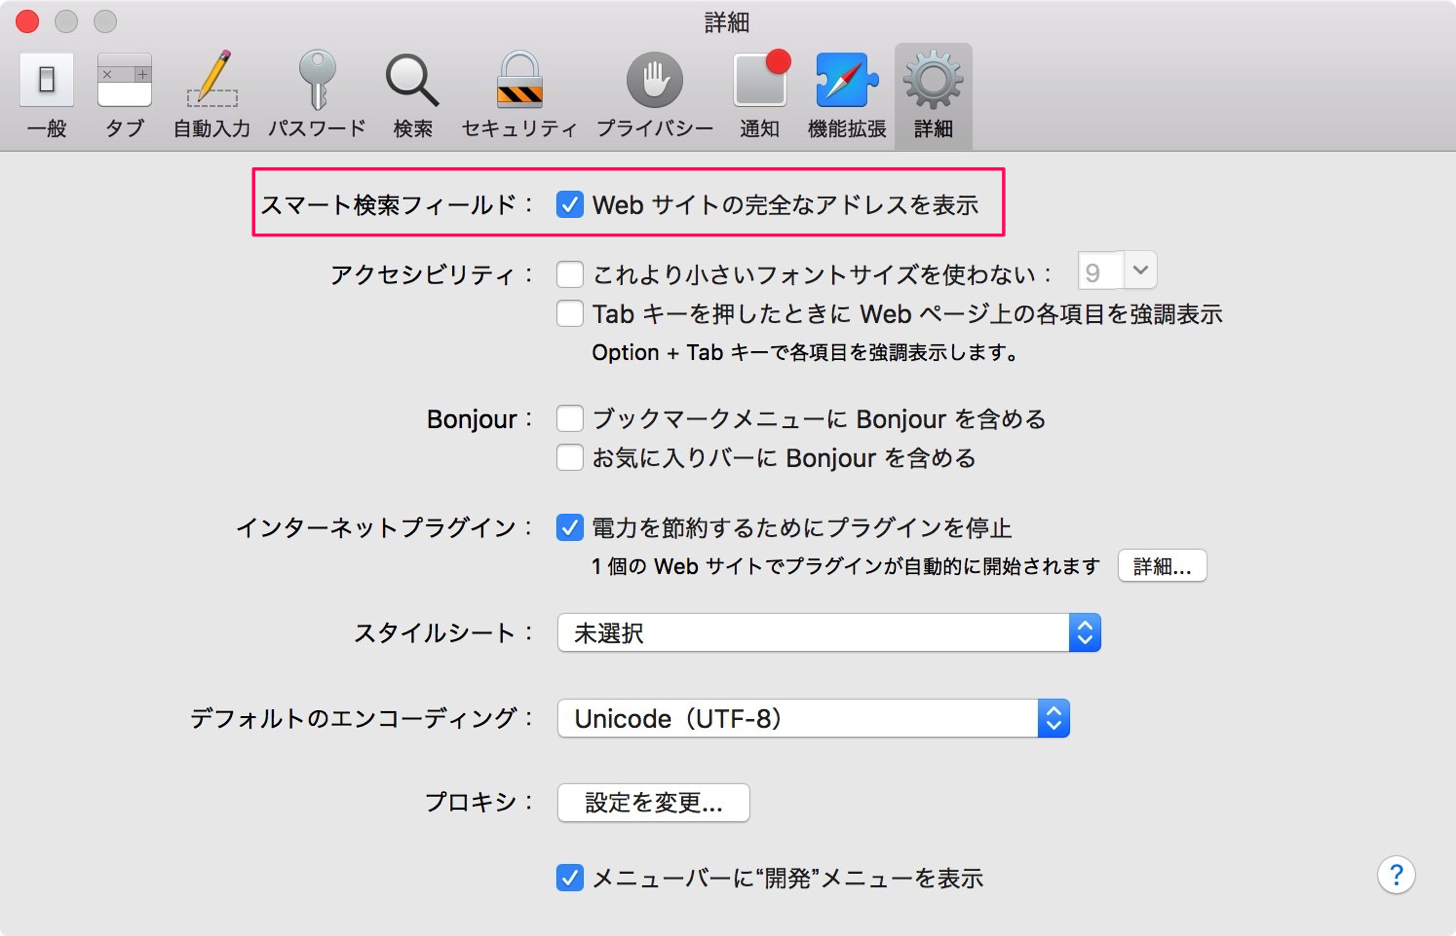This screenshot has width=1456, height=936.
Task: Click the プラグインが自動的に開始されます info text
Action: coord(846,566)
